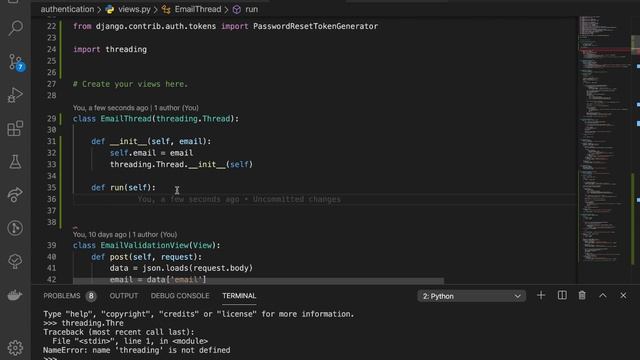
Task: Click 'authentication' in the breadcrumb
Action: pyautogui.click(x=67, y=9)
